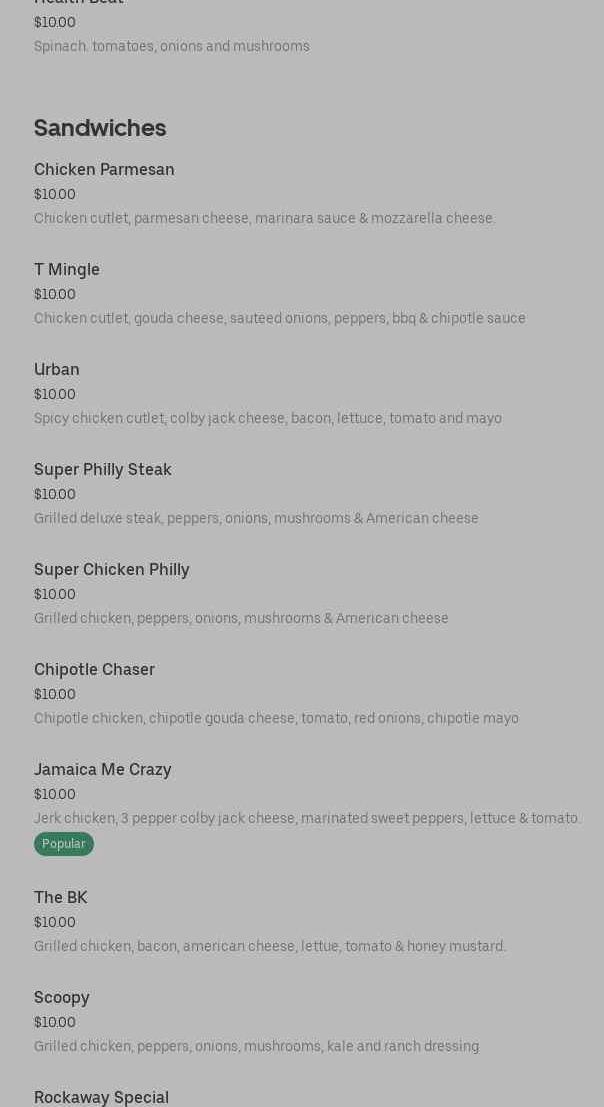The height and width of the screenshot is (1107, 604).
Task: Click the Sandwiches section heading
Action: point(100,128)
